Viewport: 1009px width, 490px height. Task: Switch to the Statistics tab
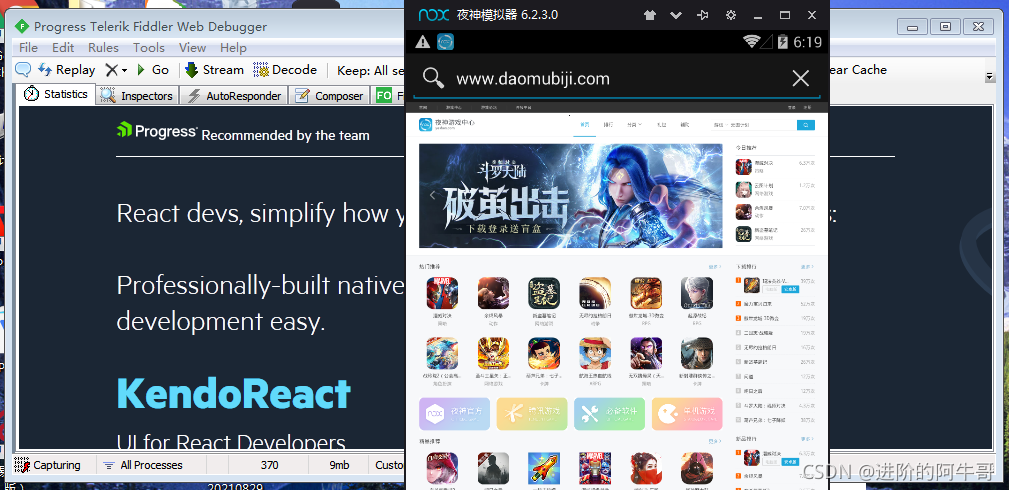(x=56, y=94)
